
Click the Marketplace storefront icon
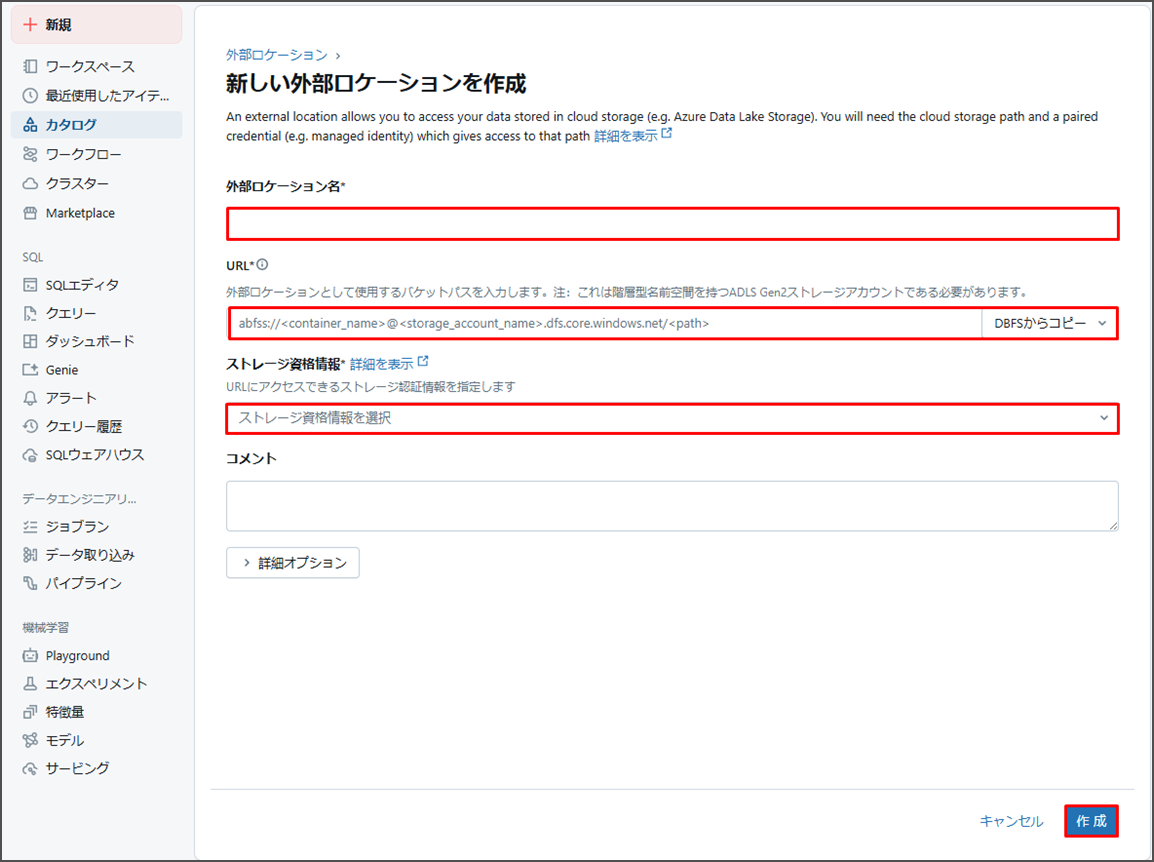[30, 213]
